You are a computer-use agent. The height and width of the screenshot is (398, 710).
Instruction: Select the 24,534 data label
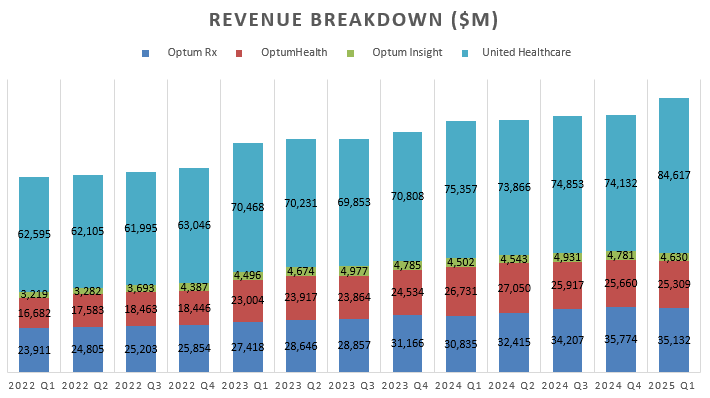pos(408,293)
